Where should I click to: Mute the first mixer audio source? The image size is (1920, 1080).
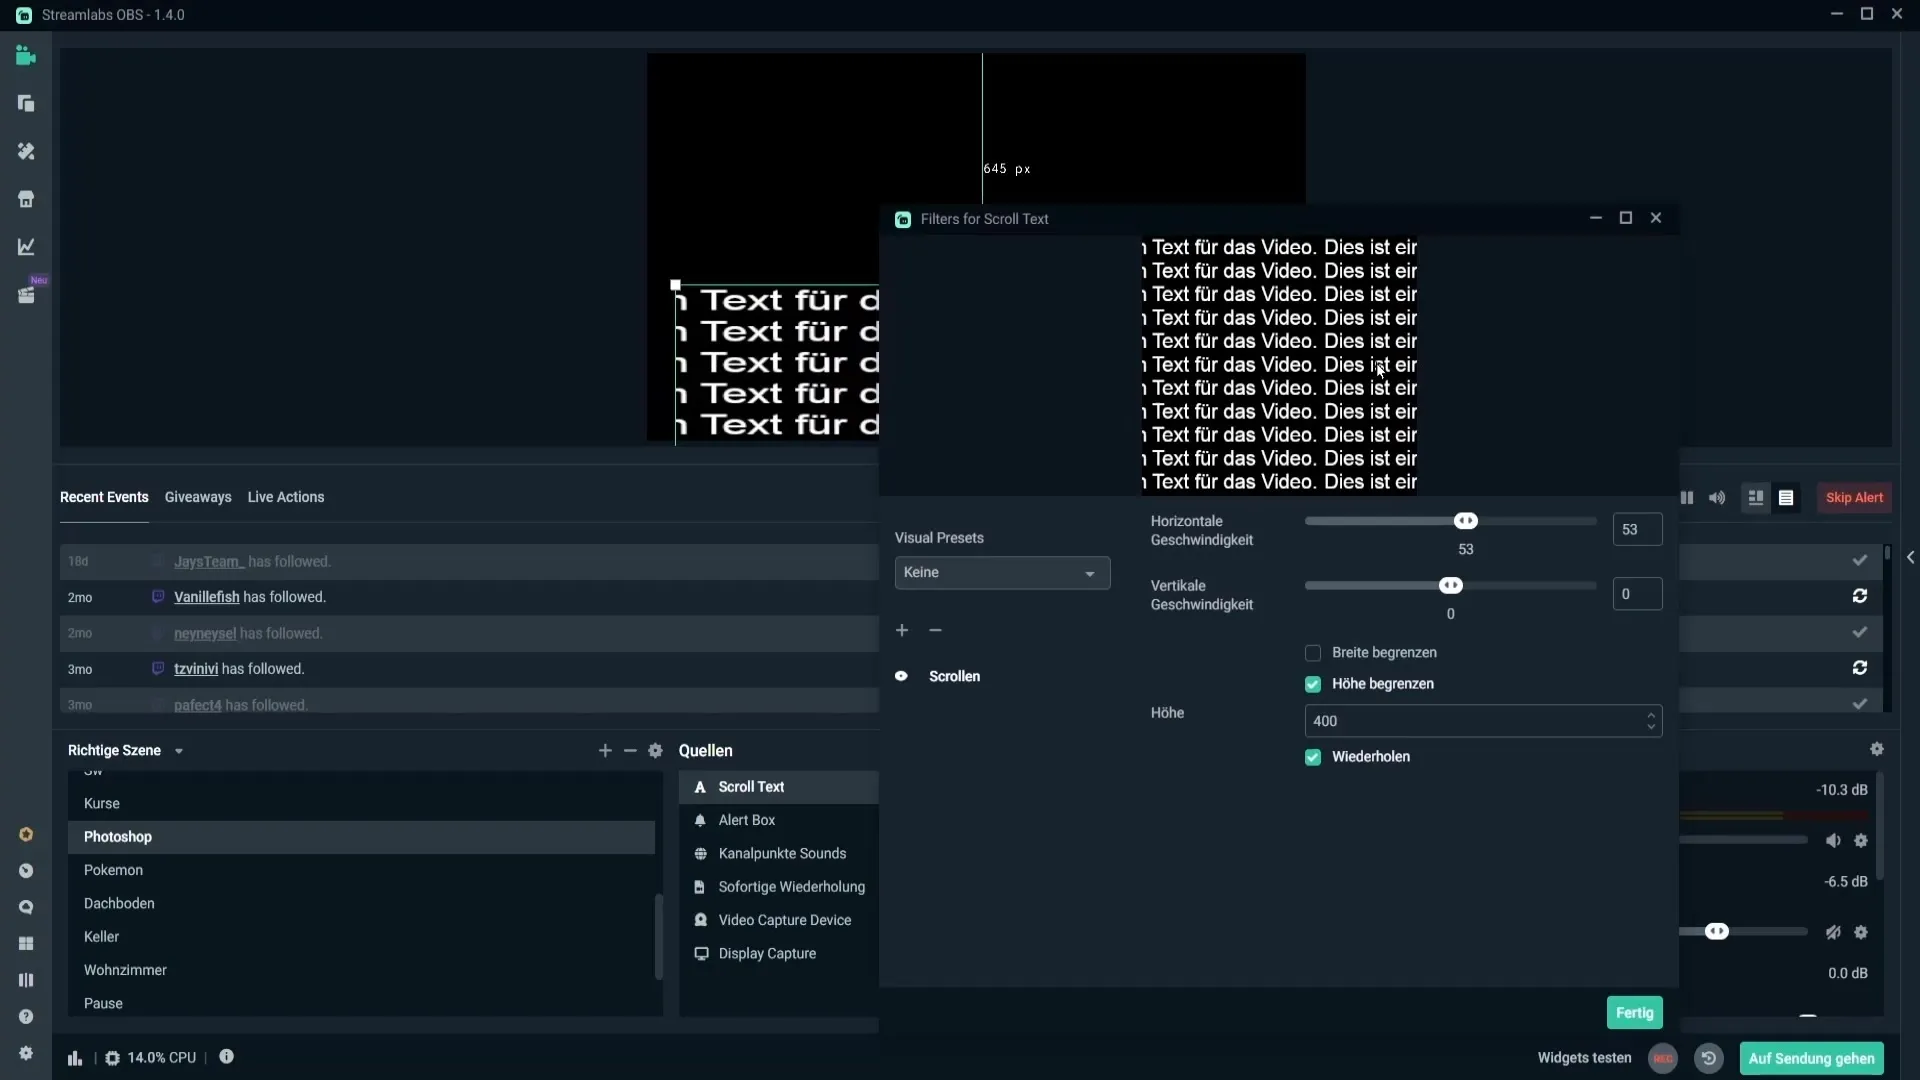point(1833,841)
